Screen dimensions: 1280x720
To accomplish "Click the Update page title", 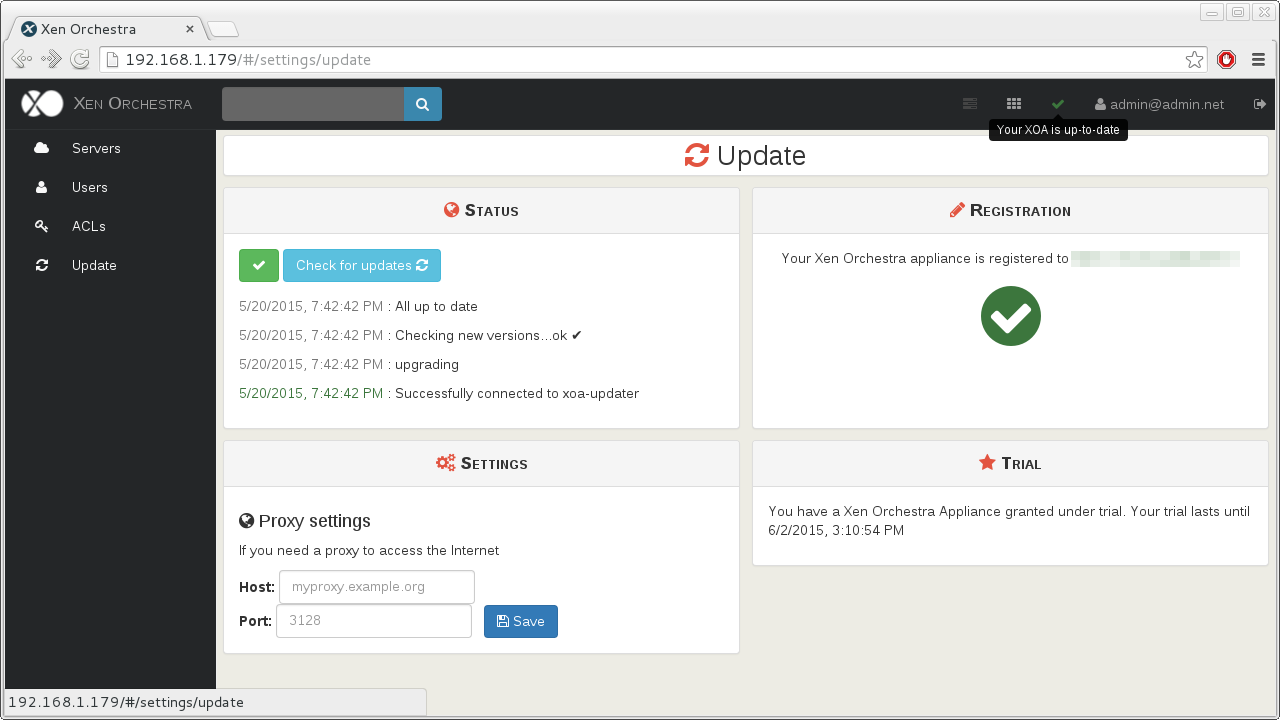I will pos(745,156).
